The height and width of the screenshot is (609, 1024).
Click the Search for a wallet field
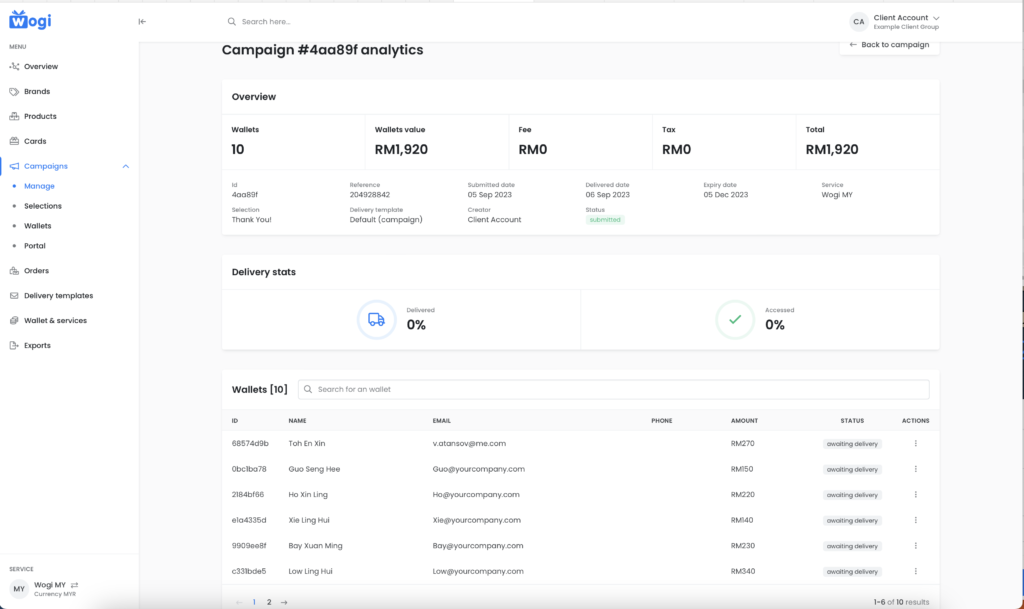pos(614,389)
